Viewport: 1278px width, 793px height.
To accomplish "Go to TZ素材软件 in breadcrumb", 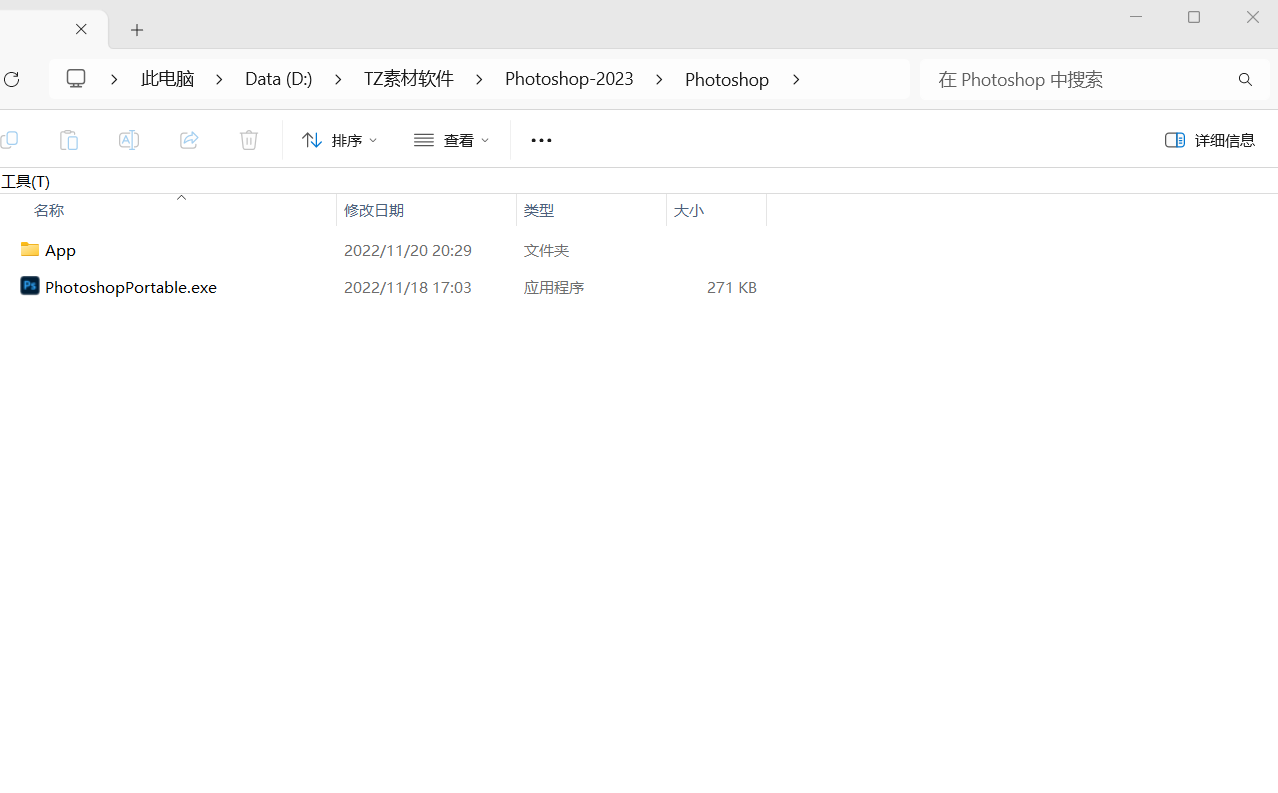I will coord(408,79).
